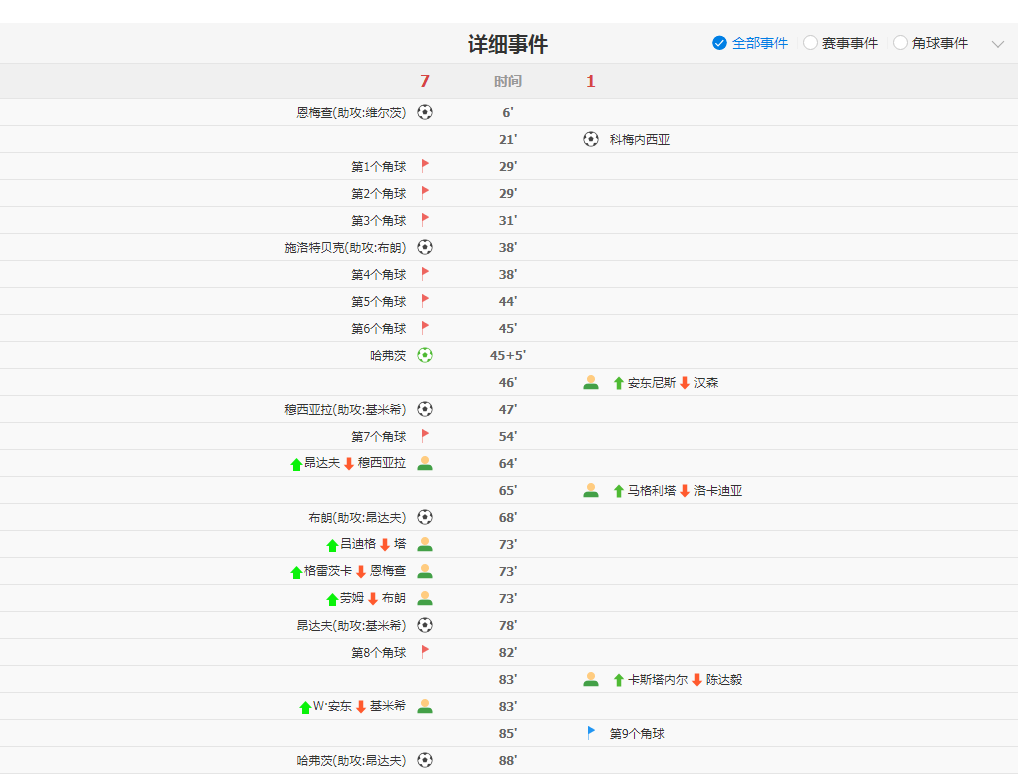Click the red corner flag for 第4个角球
1021x777 pixels.
[x=425, y=274]
